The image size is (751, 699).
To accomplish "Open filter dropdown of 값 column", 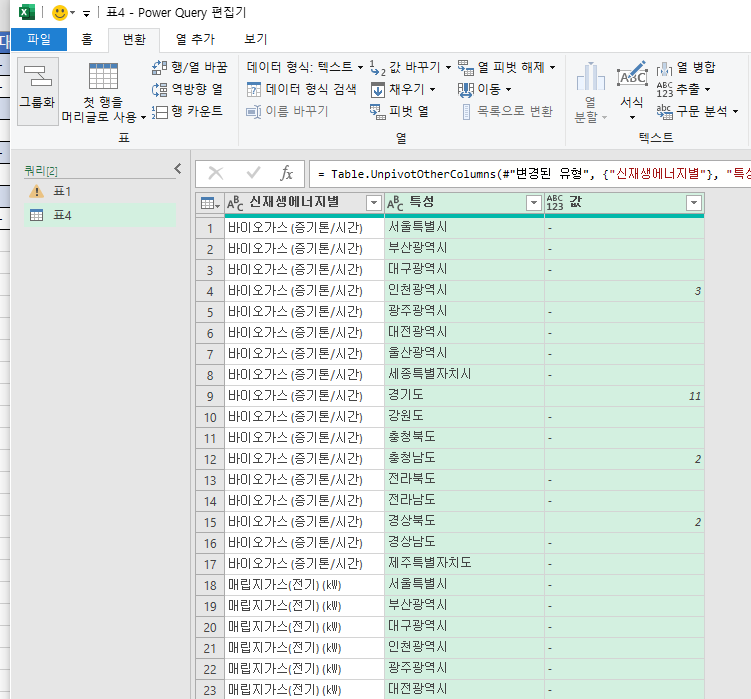I will coord(694,203).
